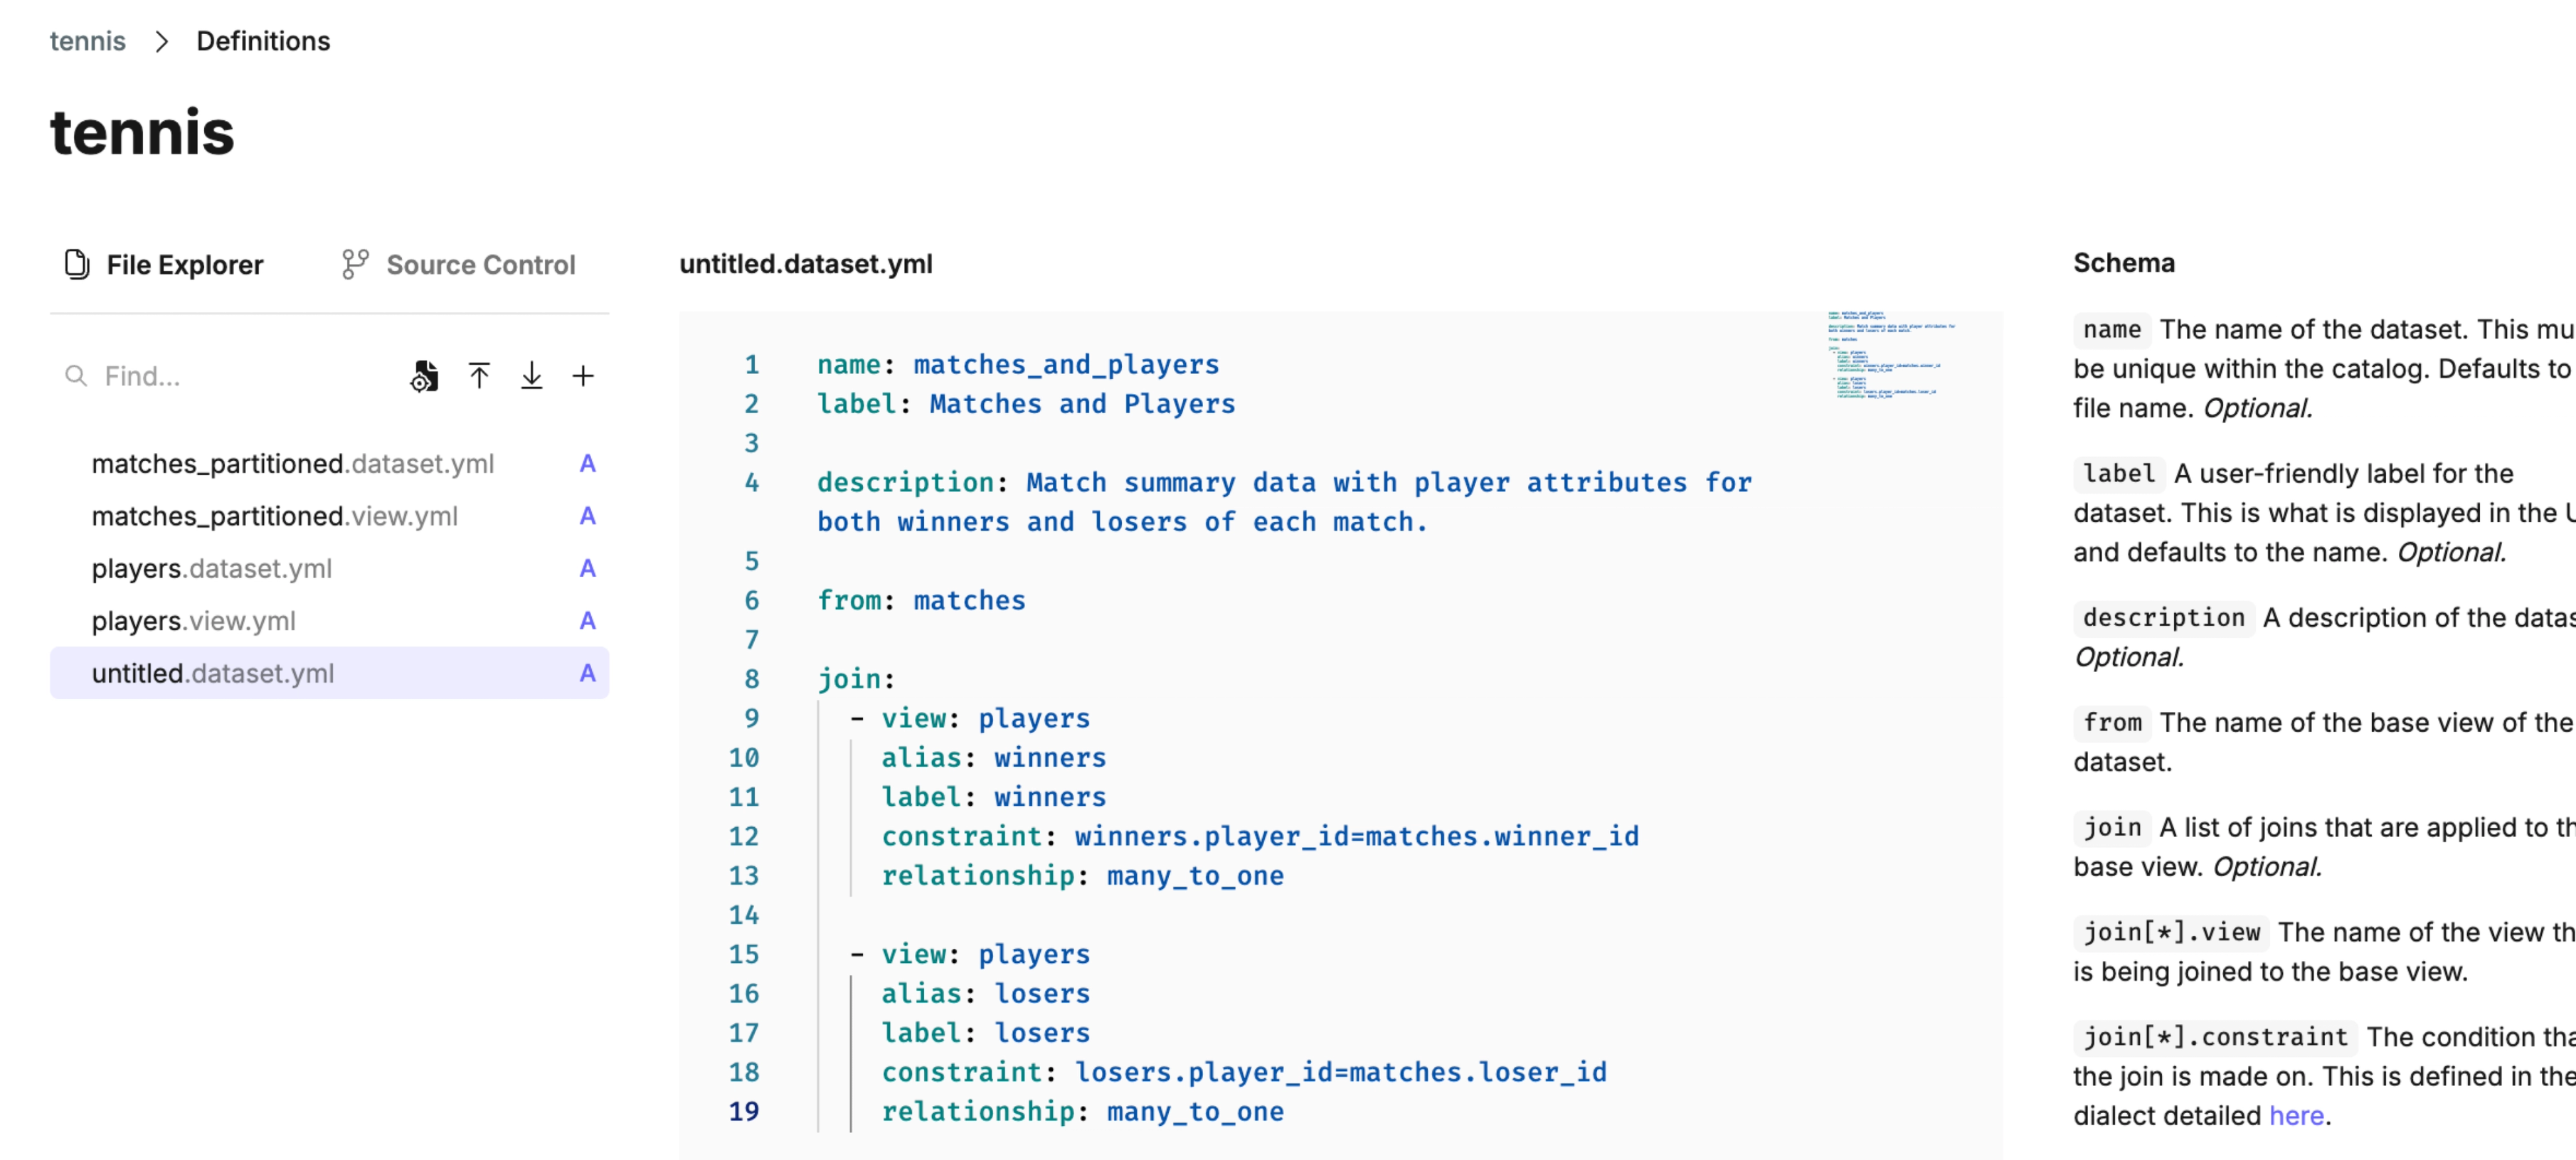Click the upload arrow icon
Image resolution: width=2576 pixels, height=1160 pixels.
(x=479, y=376)
